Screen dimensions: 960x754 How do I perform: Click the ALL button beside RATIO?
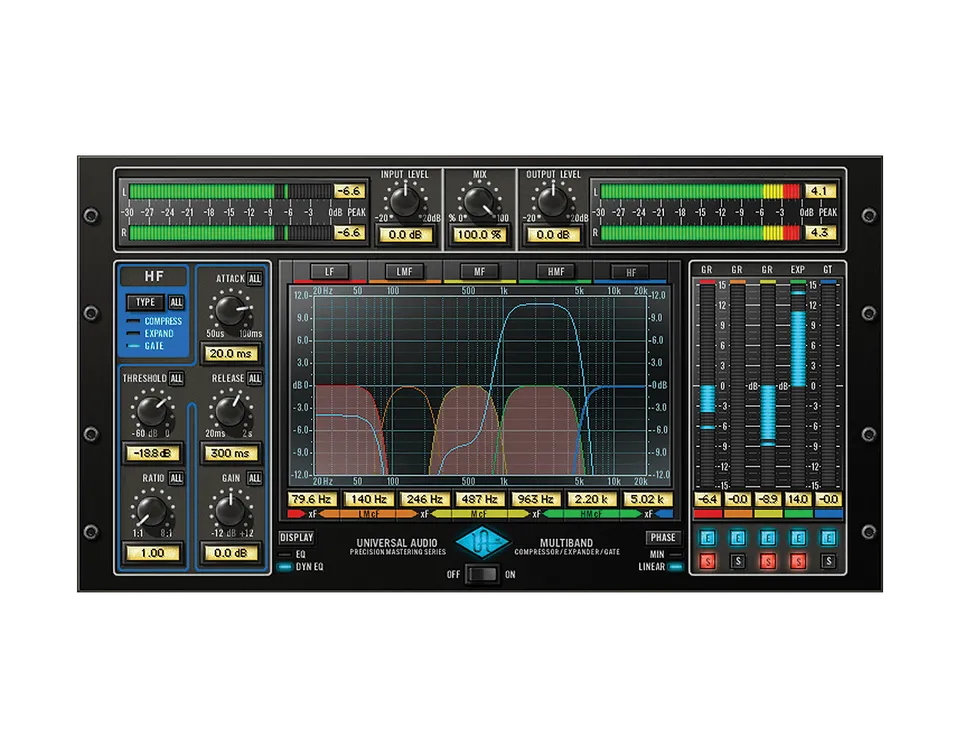176,479
